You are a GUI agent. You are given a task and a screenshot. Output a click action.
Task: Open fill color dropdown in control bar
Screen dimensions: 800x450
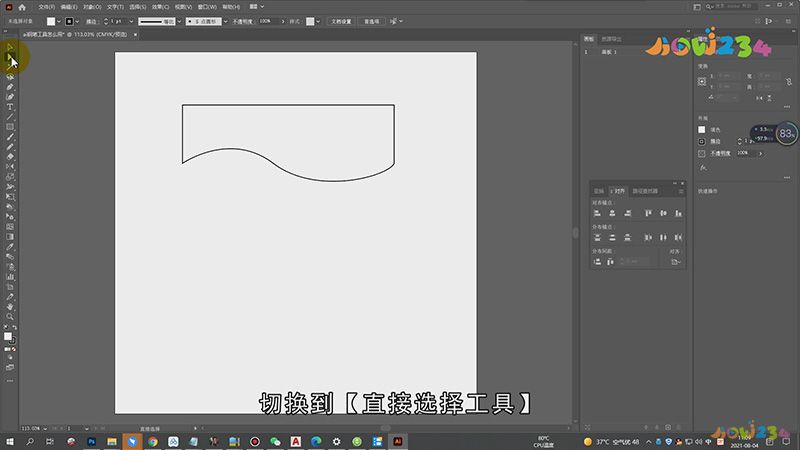(x=59, y=21)
